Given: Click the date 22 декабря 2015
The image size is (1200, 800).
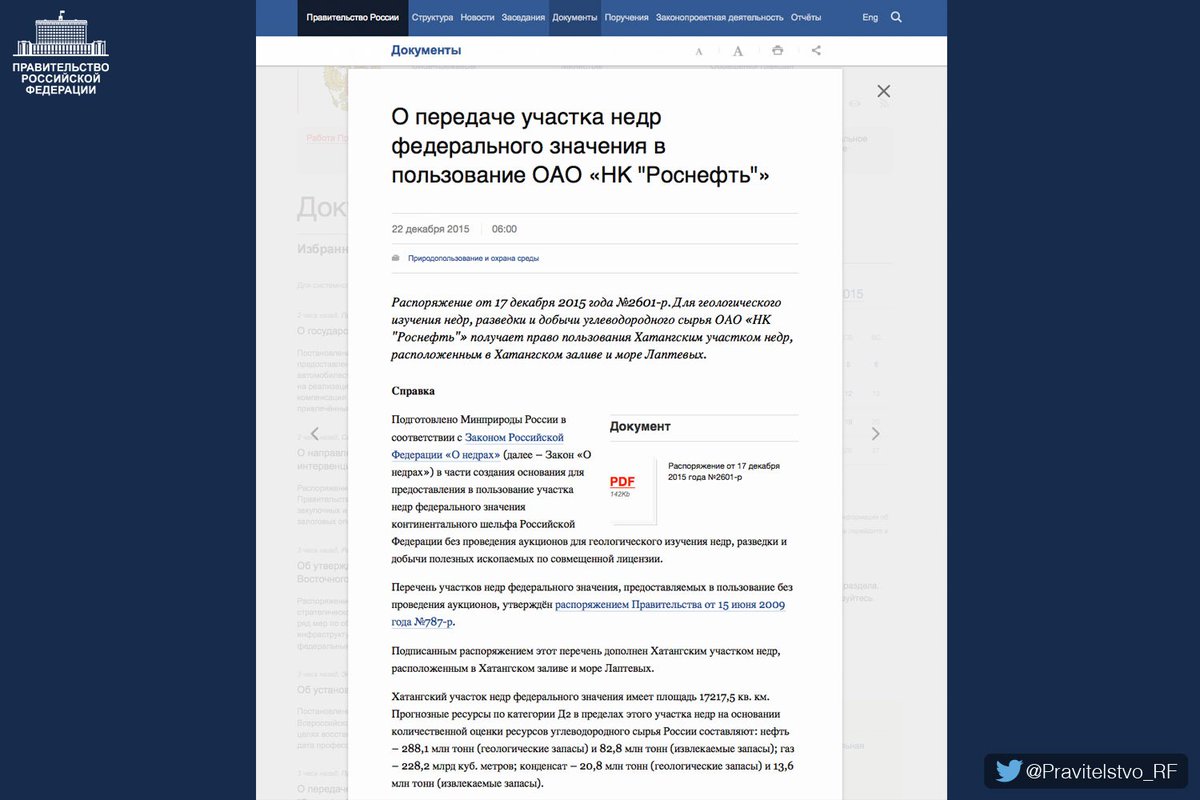Looking at the screenshot, I should pos(431,229).
